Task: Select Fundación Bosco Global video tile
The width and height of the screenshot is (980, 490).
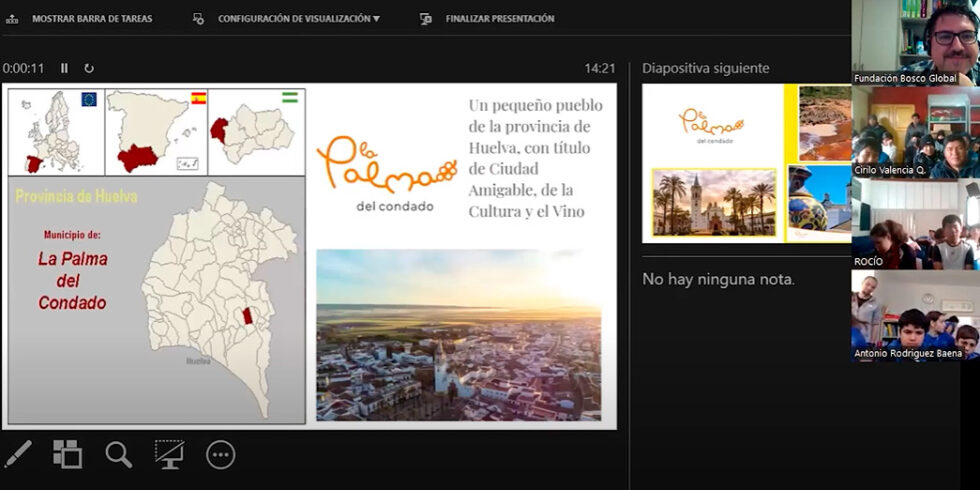Action: click(x=915, y=42)
